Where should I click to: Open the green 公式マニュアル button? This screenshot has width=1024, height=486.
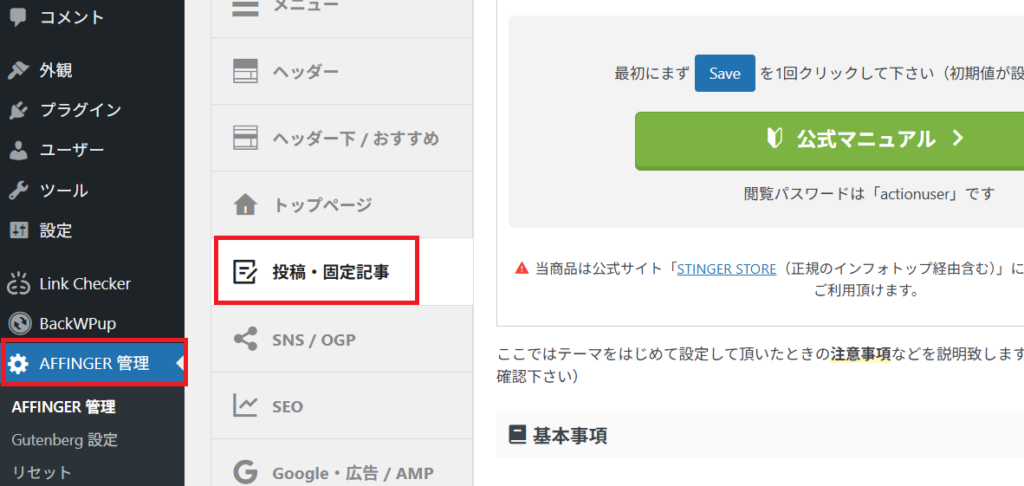pos(829,139)
